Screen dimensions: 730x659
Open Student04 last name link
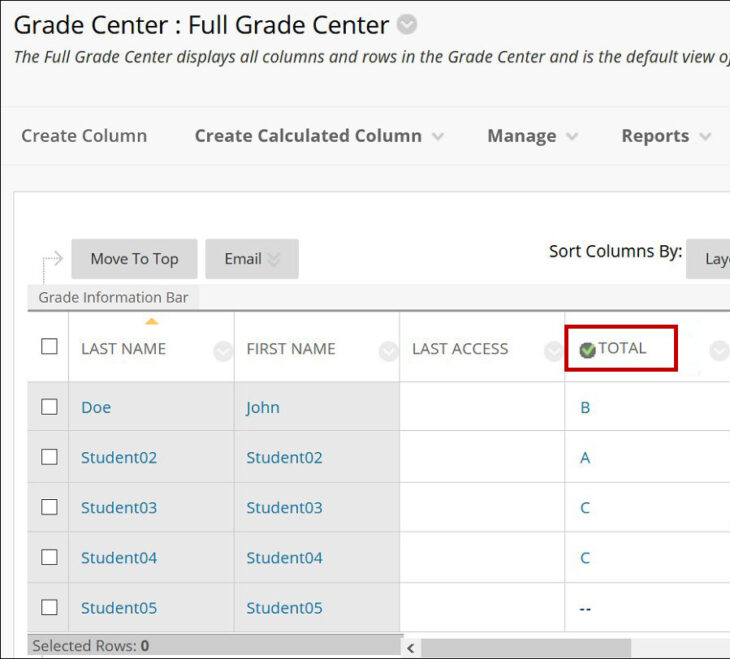click(119, 558)
